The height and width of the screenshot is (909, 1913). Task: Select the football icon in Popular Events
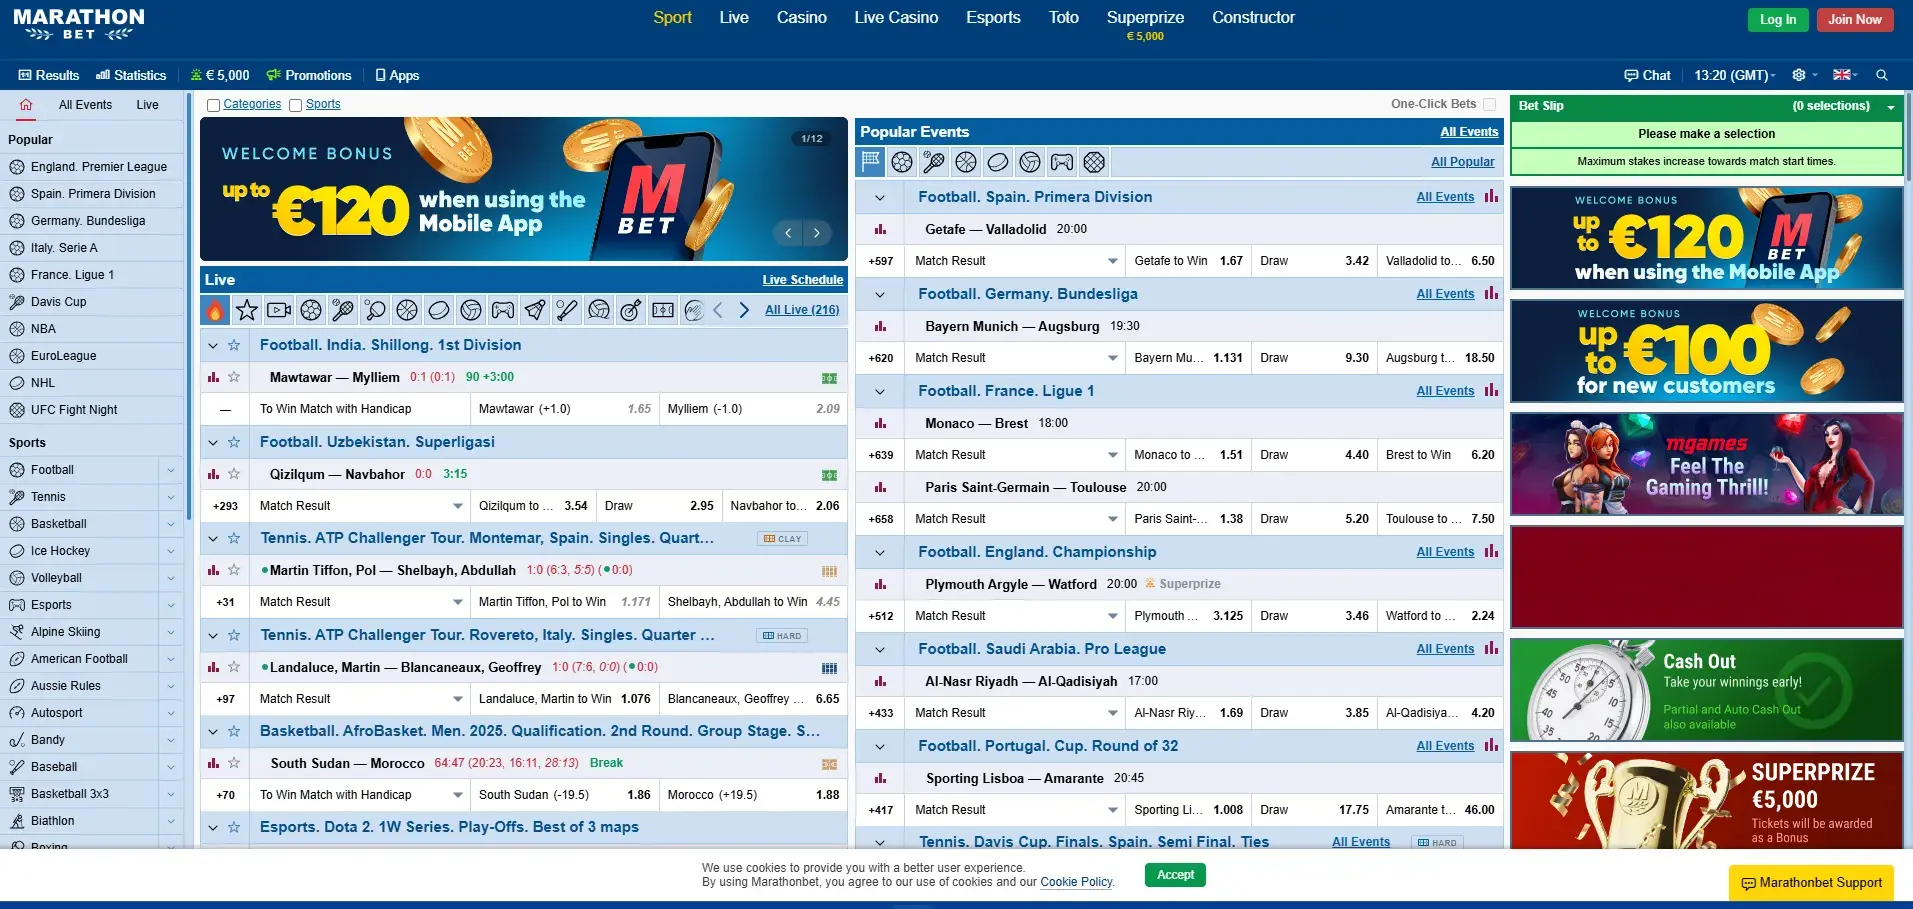tap(902, 162)
